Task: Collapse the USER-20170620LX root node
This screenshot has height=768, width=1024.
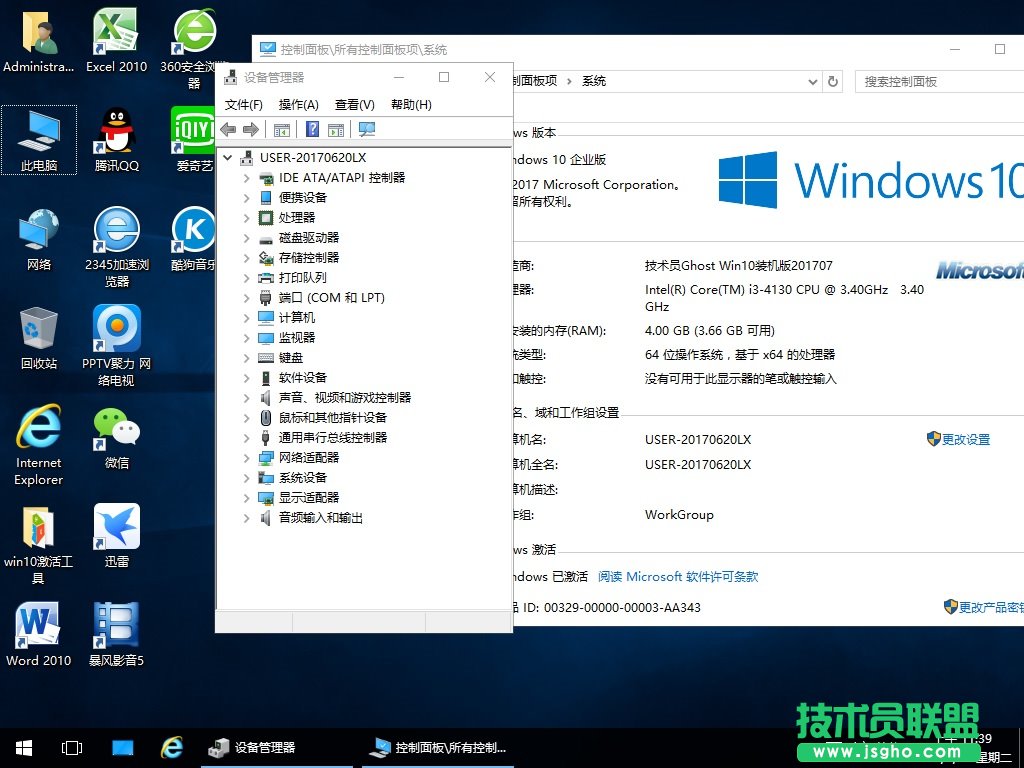Action: (x=227, y=157)
